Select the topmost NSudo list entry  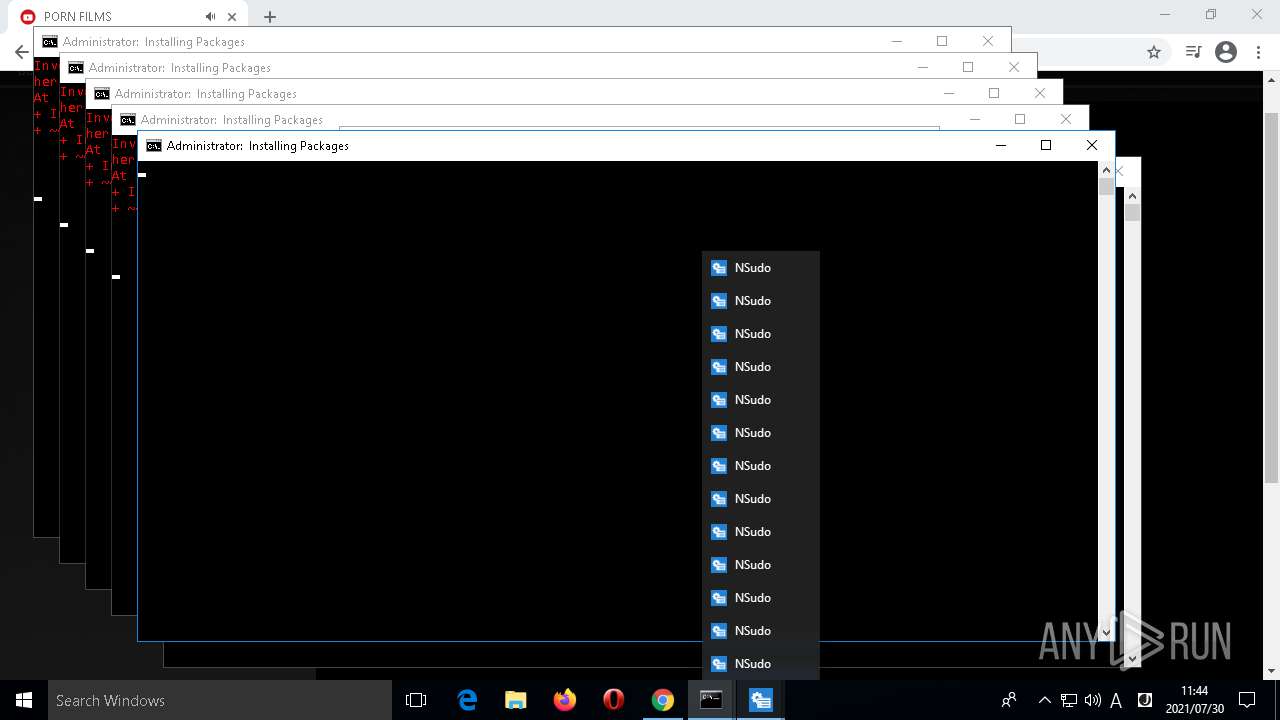coord(761,268)
